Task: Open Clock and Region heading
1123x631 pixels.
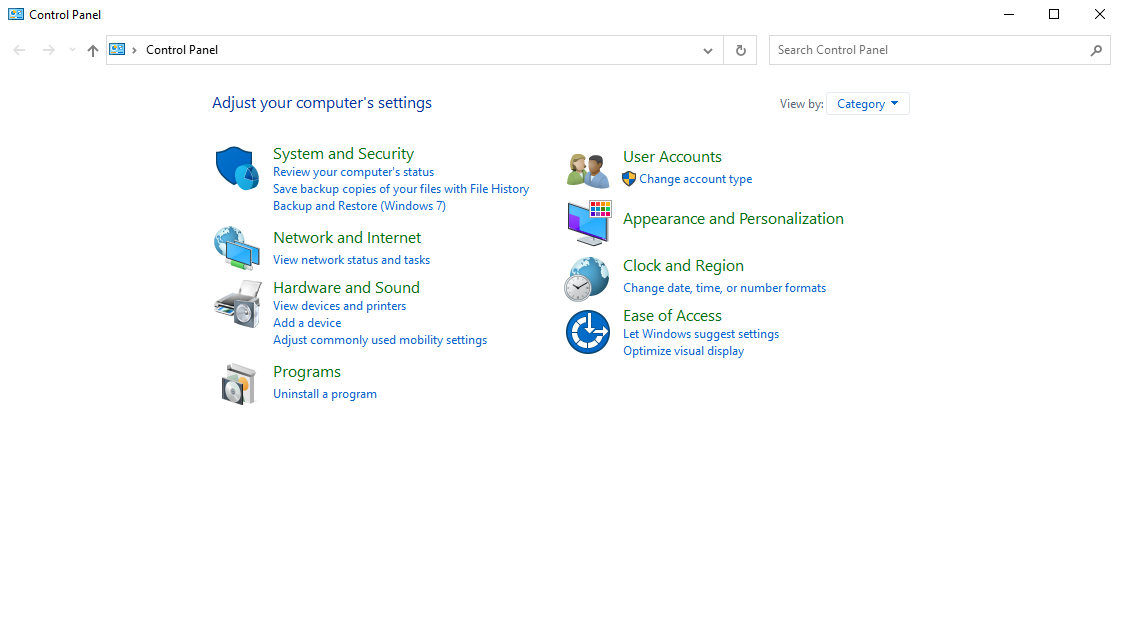Action: click(683, 266)
